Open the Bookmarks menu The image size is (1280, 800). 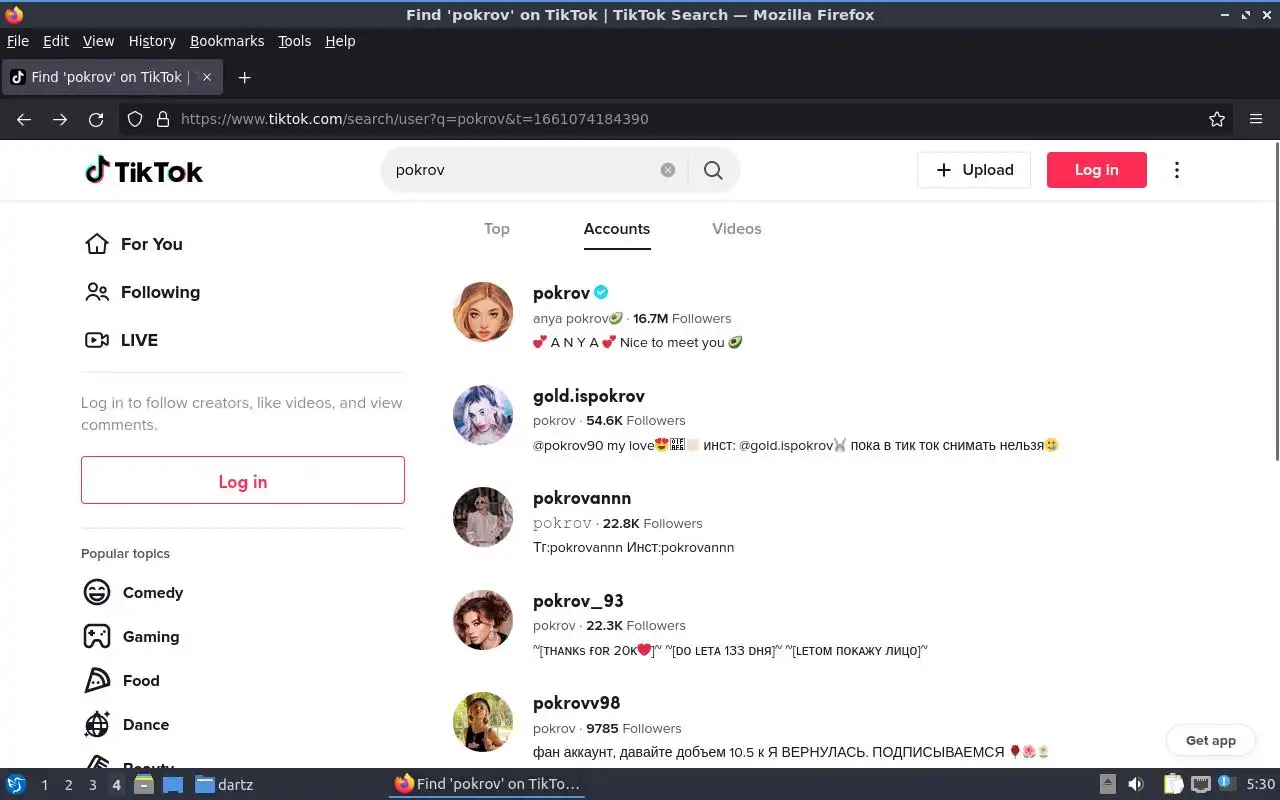[x=227, y=41]
